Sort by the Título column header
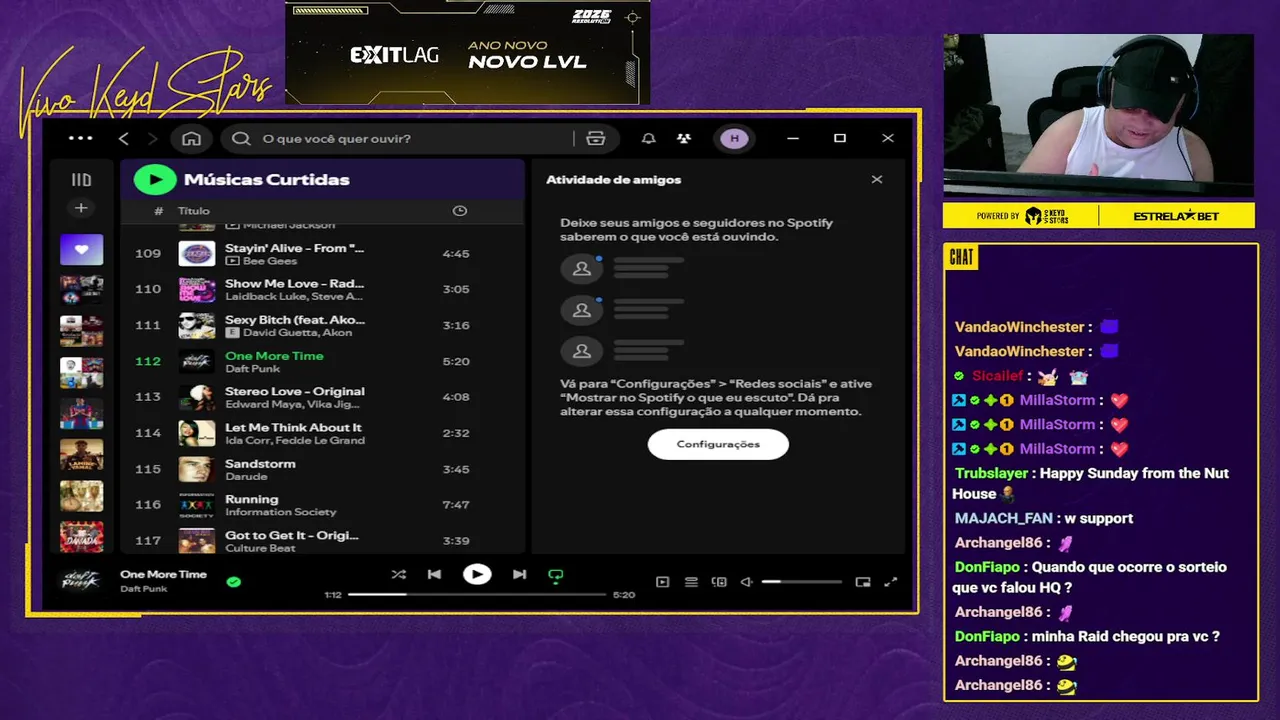This screenshot has width=1280, height=720. [194, 211]
